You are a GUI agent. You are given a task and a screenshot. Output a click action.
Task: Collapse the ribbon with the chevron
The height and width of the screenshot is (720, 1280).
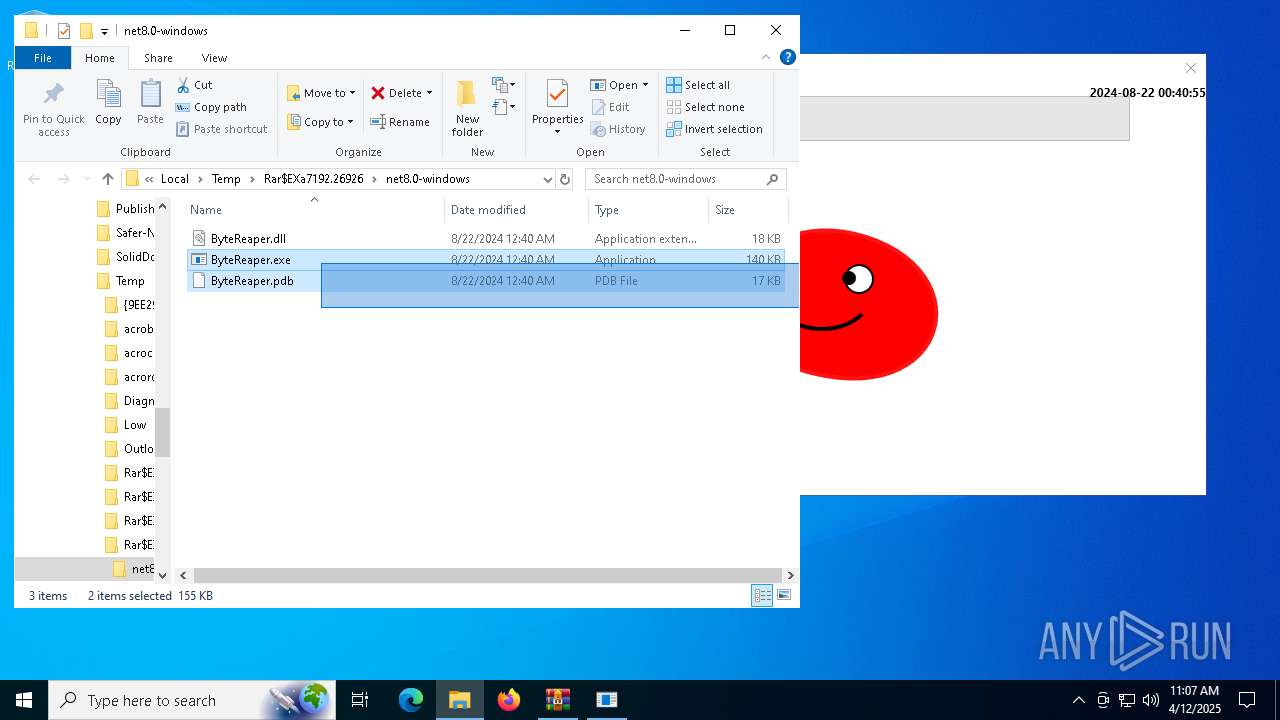(x=768, y=57)
